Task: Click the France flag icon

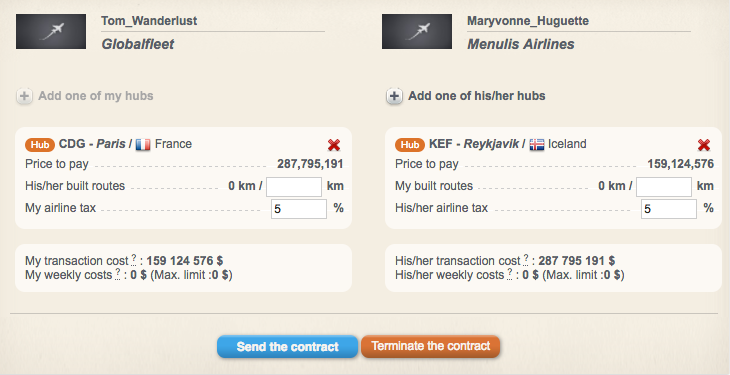Action: pyautogui.click(x=143, y=144)
